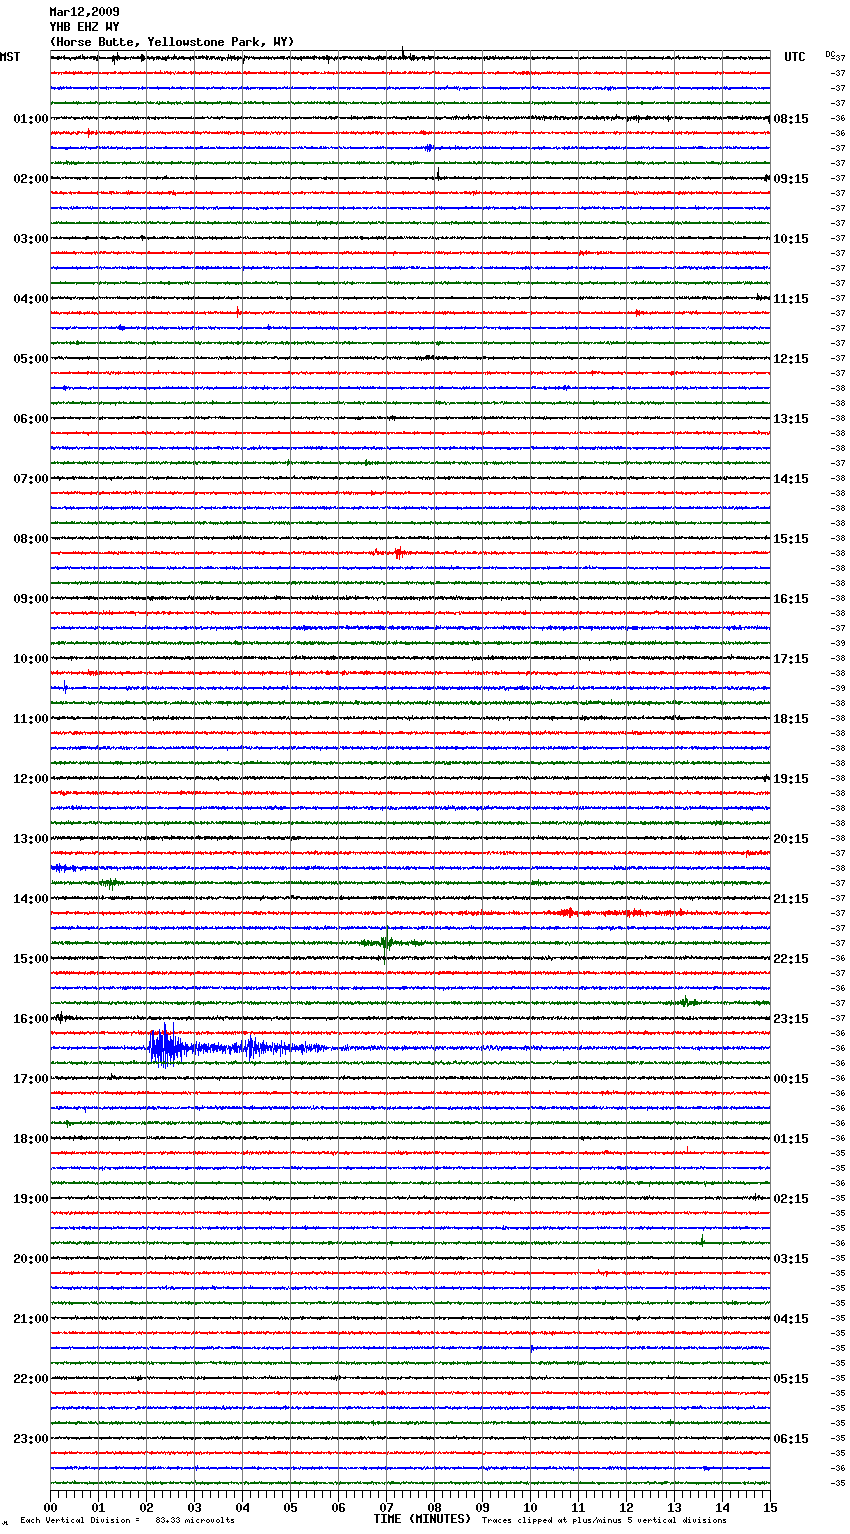This screenshot has width=850, height=1534.
Task: Click the 06:15 UTC time label
Action: pyautogui.click(x=791, y=1439)
